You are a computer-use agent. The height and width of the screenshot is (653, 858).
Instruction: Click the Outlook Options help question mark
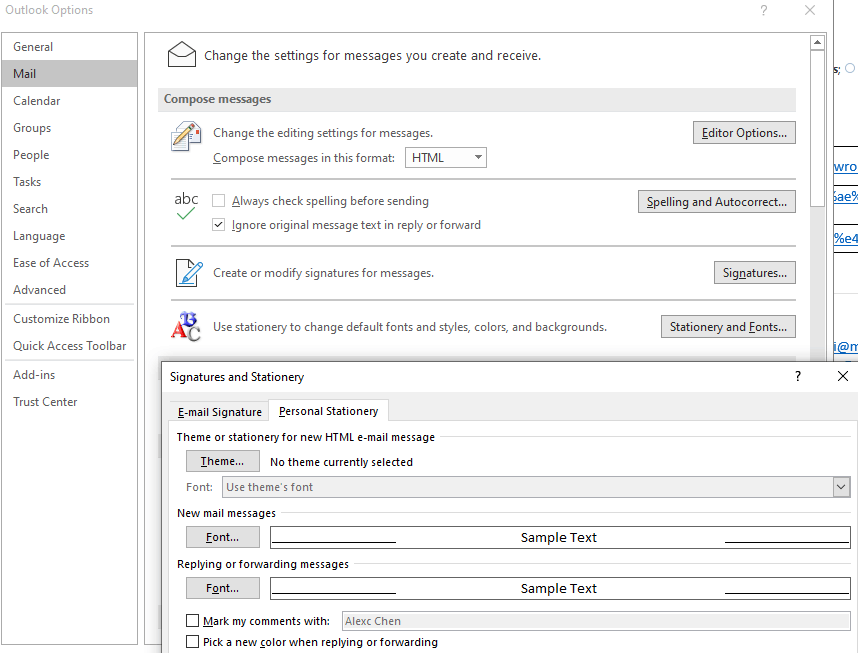[763, 10]
